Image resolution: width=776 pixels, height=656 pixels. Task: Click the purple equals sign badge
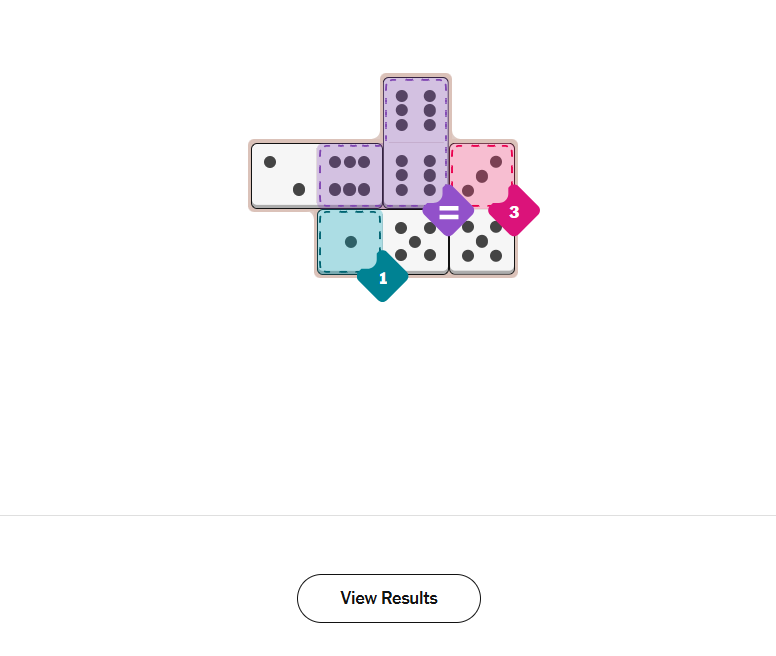tap(448, 212)
